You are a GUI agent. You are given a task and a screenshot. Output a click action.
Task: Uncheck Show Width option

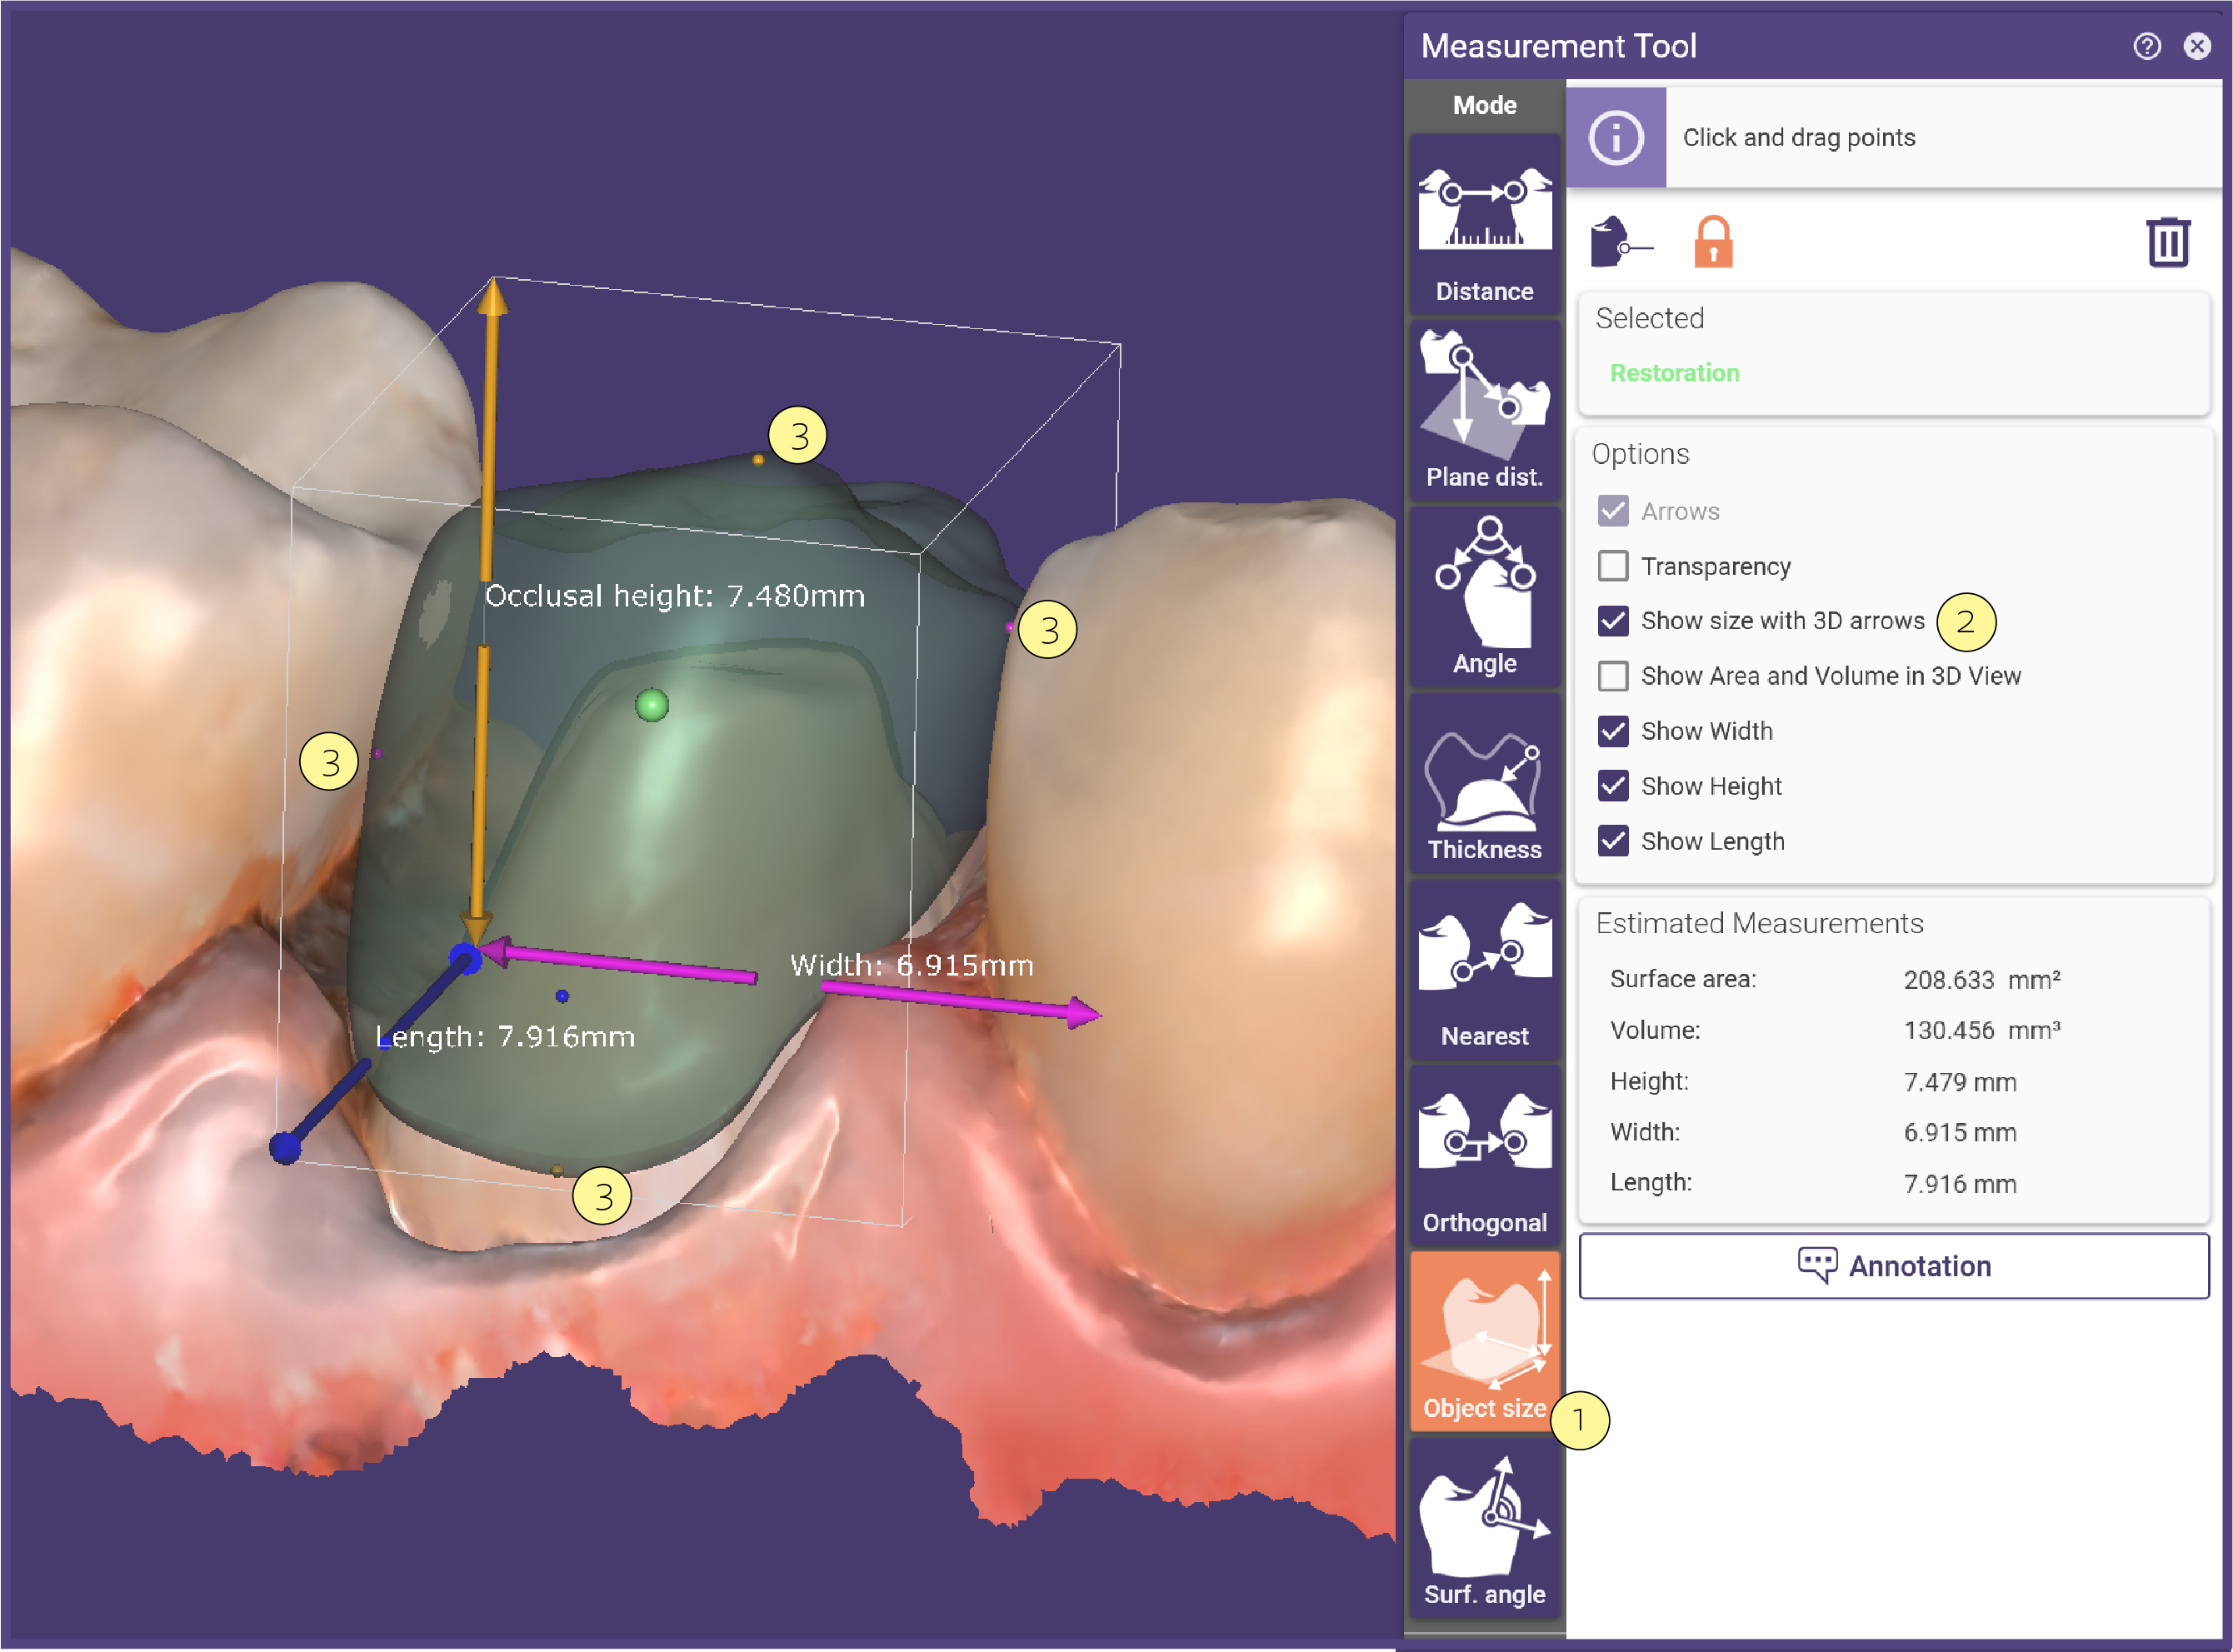(x=1612, y=731)
